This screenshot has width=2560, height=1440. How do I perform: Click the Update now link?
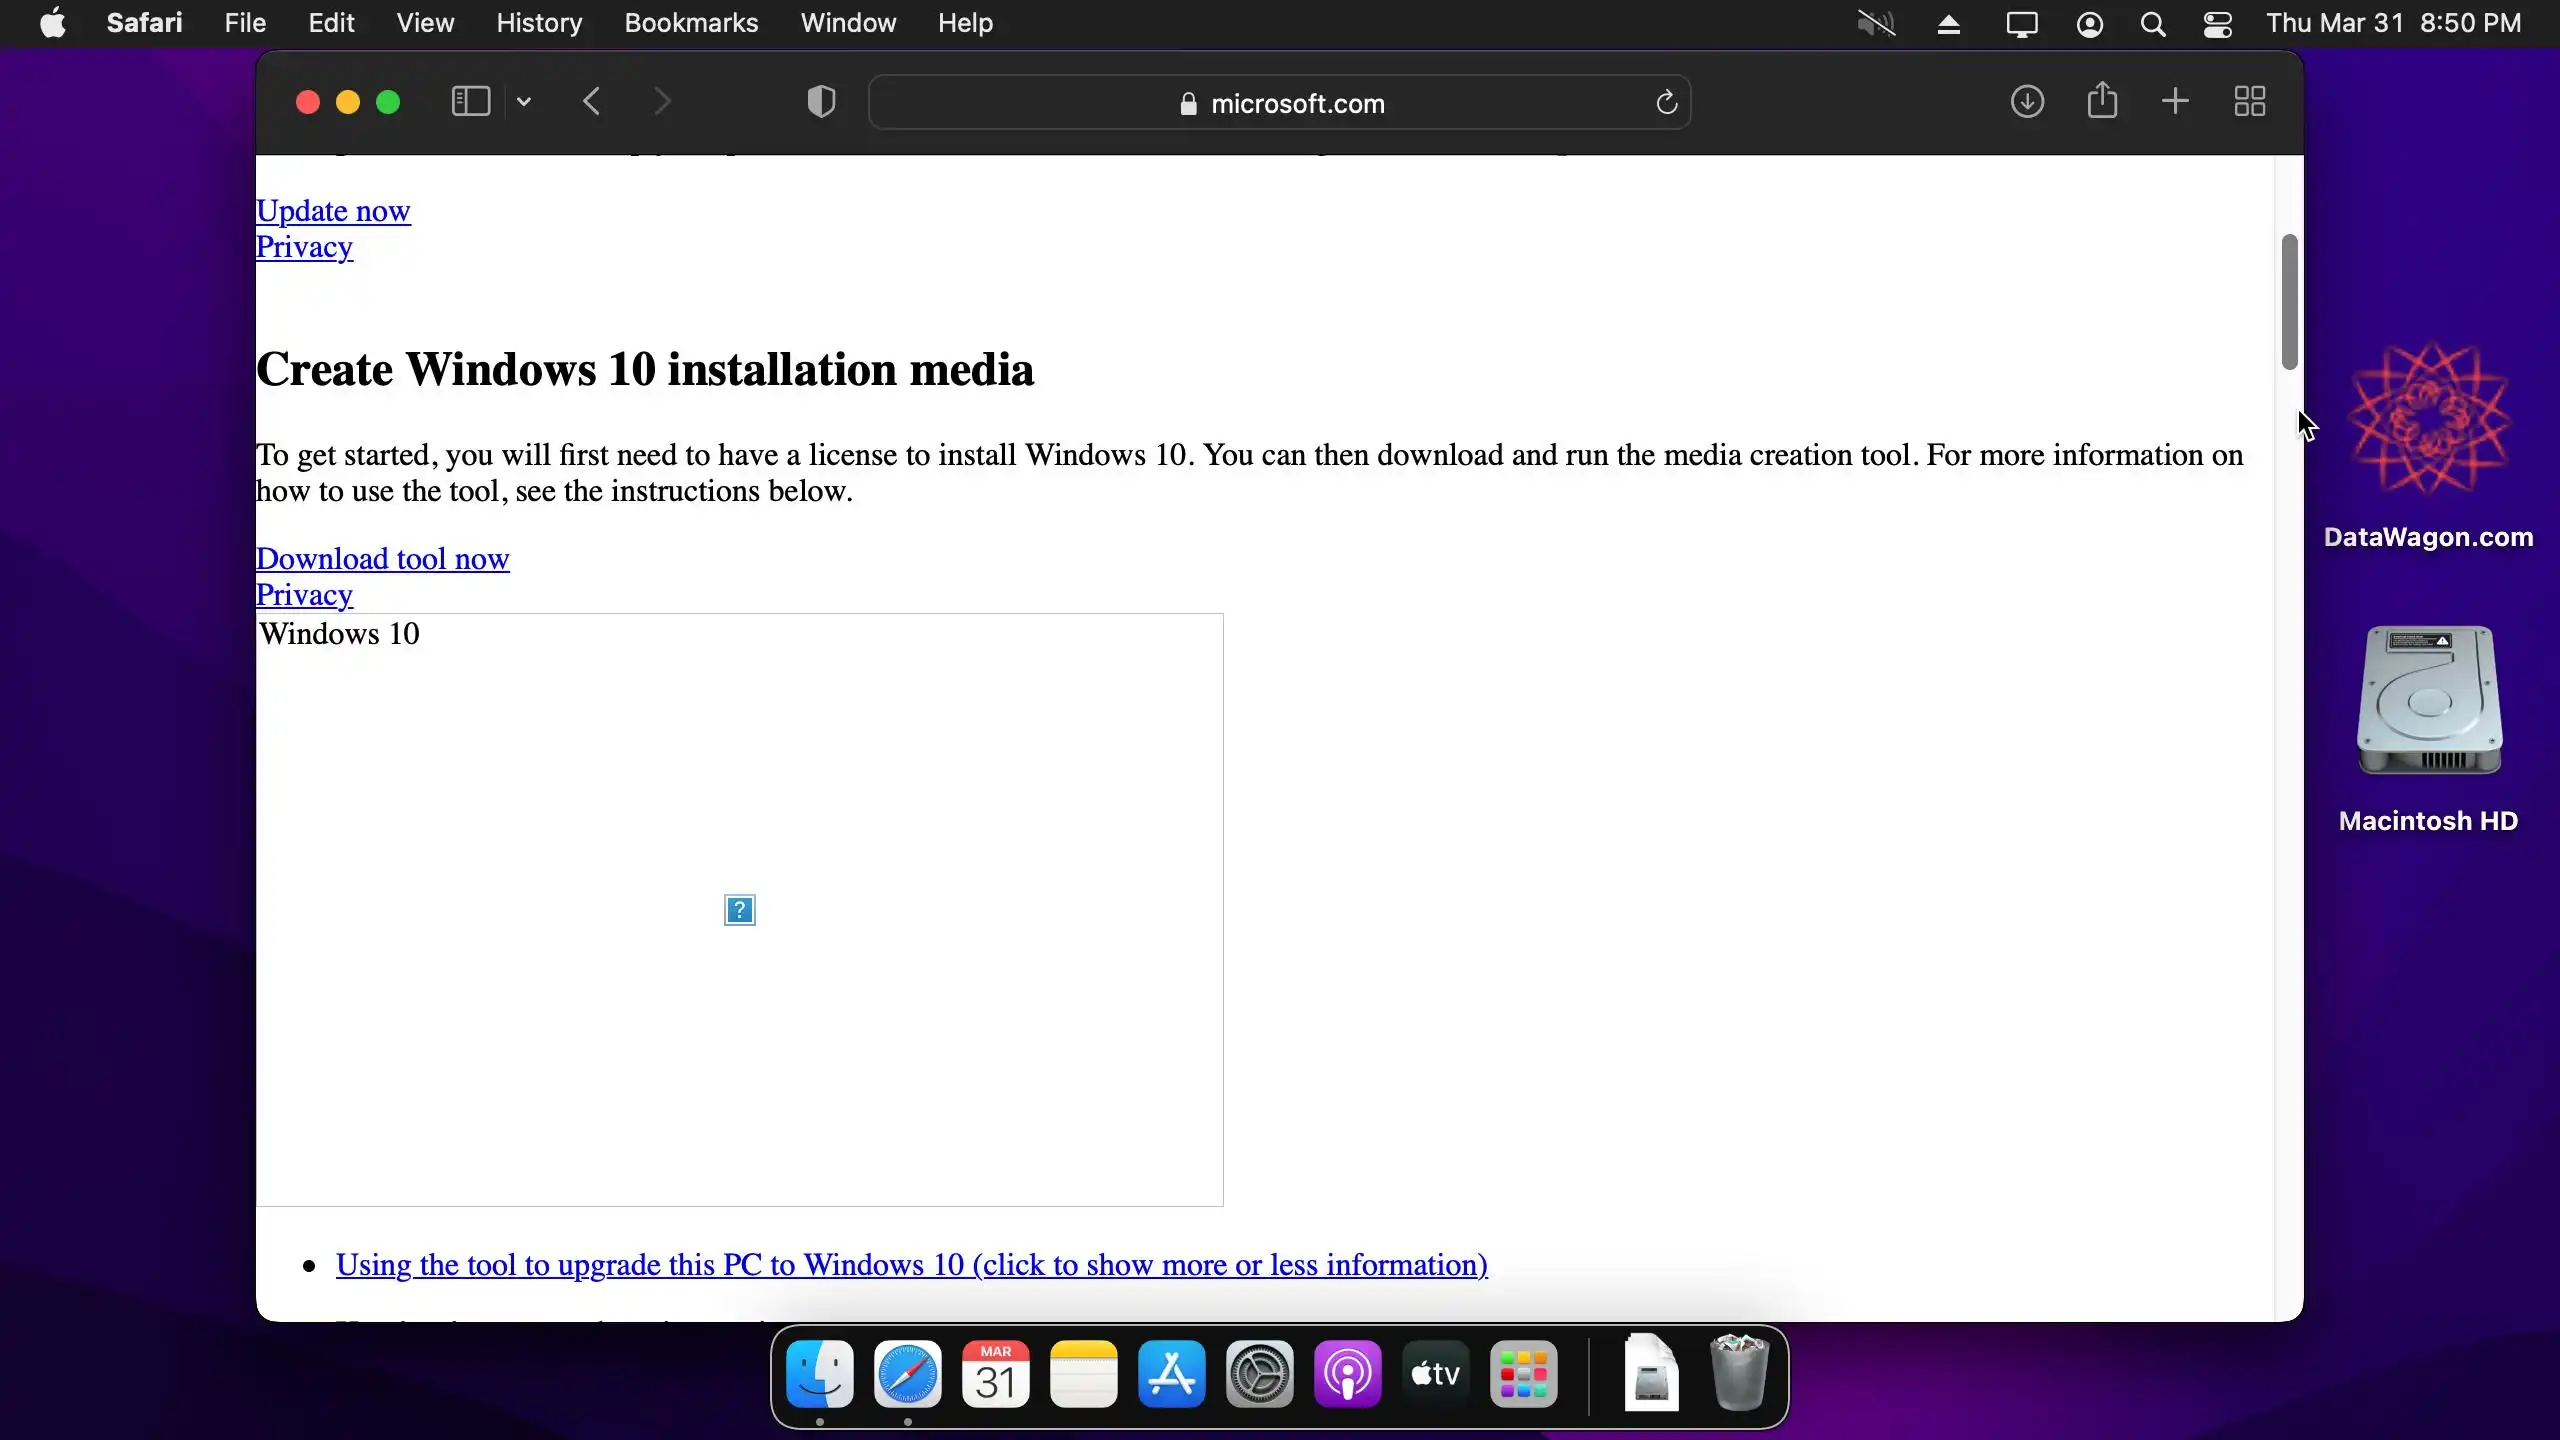333,211
